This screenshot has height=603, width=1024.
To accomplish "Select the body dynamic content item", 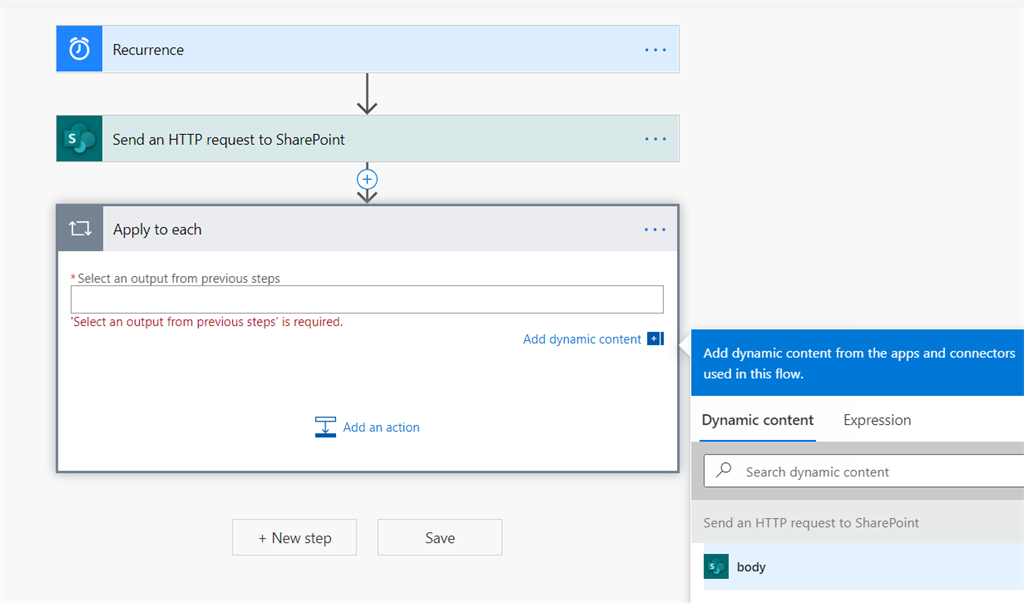I will click(x=751, y=567).
